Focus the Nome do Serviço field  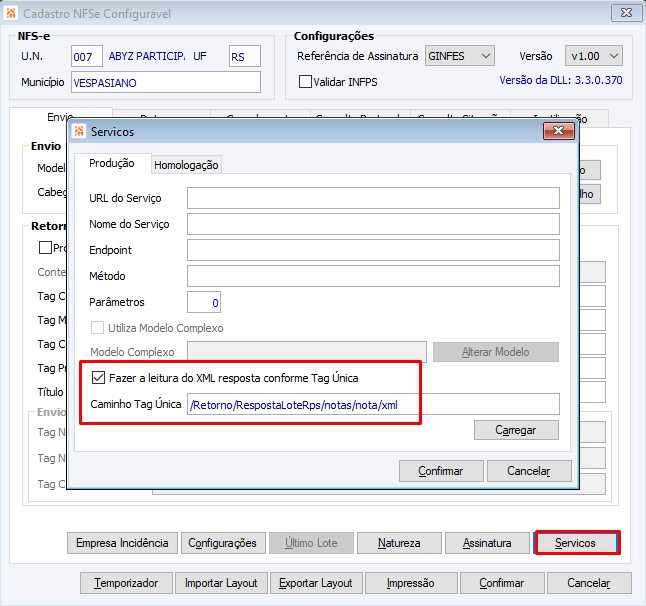pos(373,224)
